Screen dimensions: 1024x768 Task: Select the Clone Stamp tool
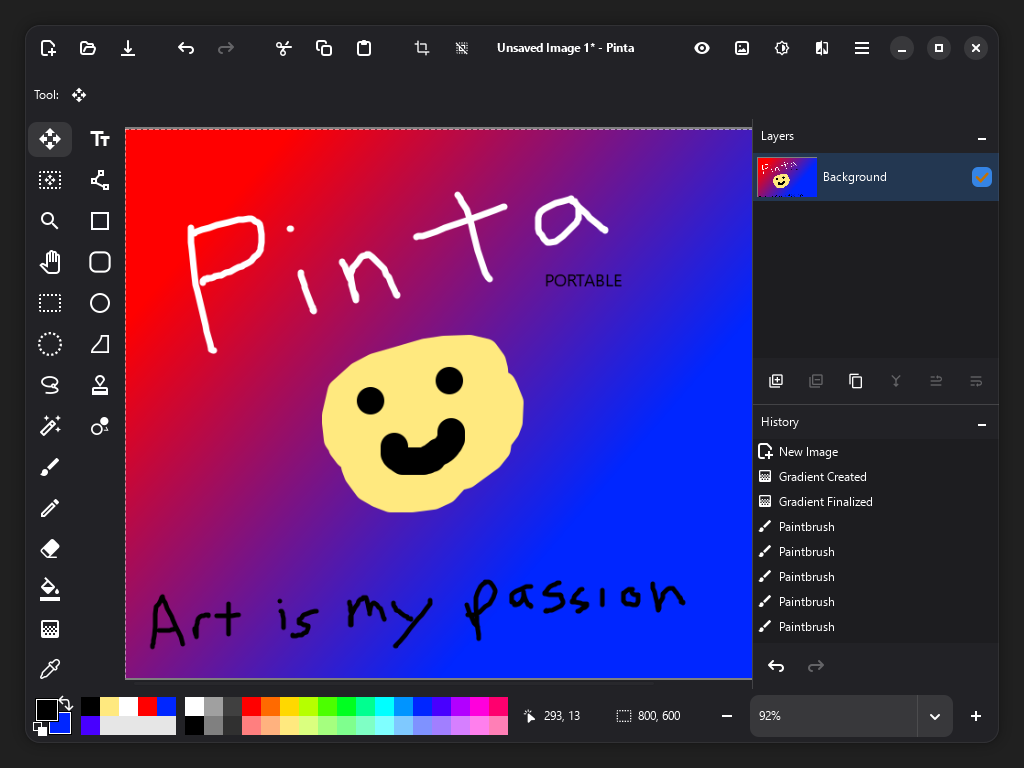point(100,385)
